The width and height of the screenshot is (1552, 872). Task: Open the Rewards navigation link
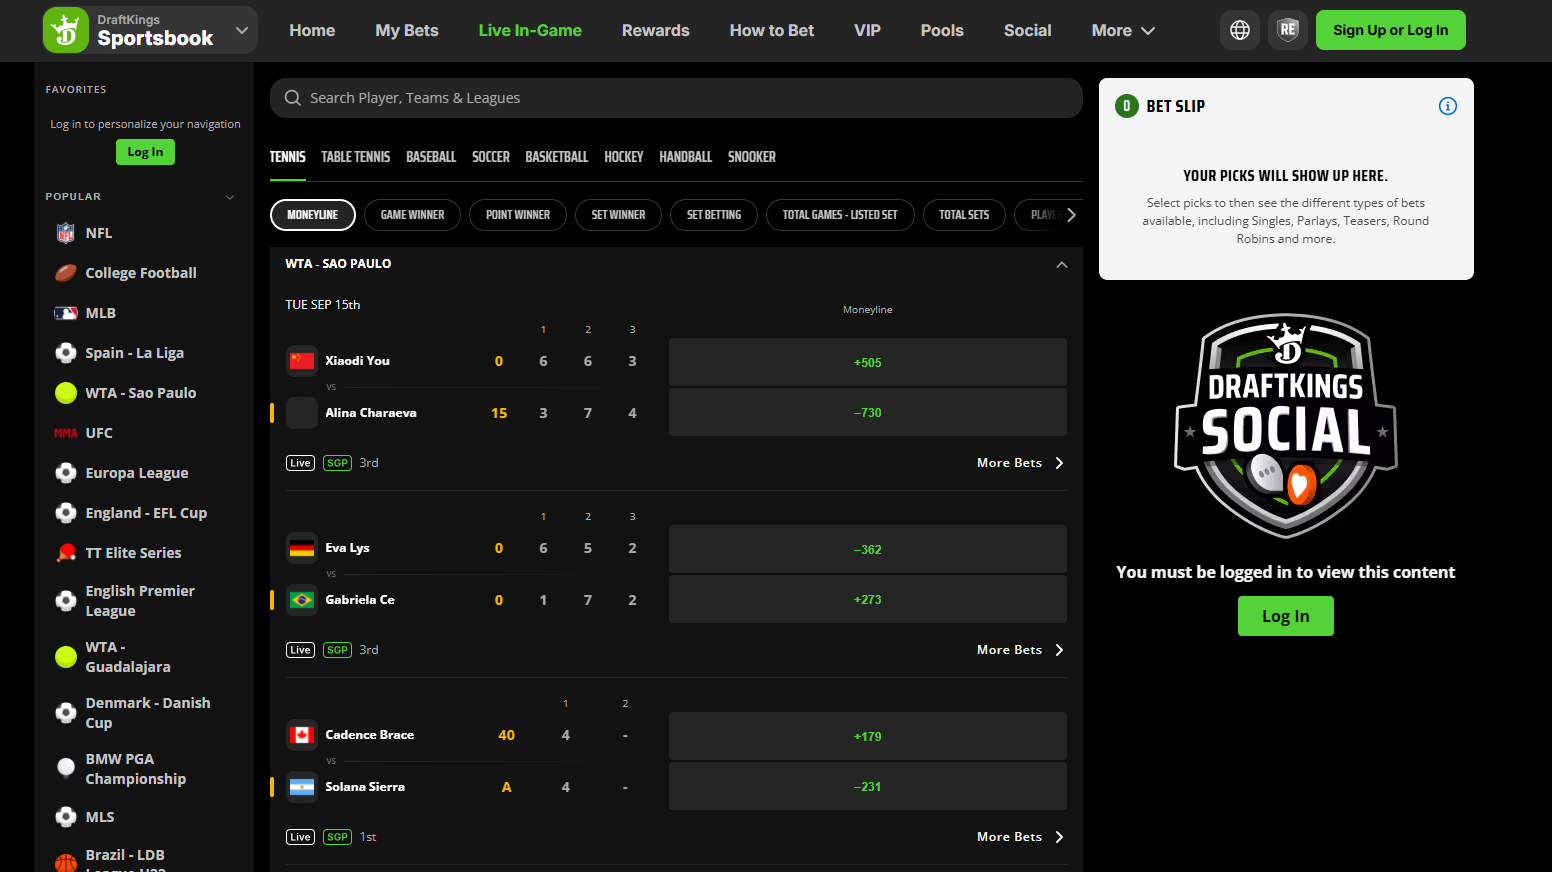655,30
